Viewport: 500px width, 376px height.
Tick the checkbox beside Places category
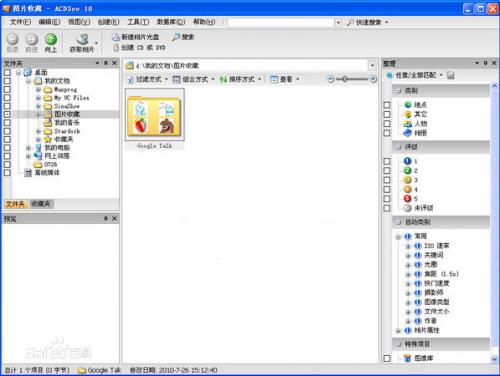click(387, 105)
